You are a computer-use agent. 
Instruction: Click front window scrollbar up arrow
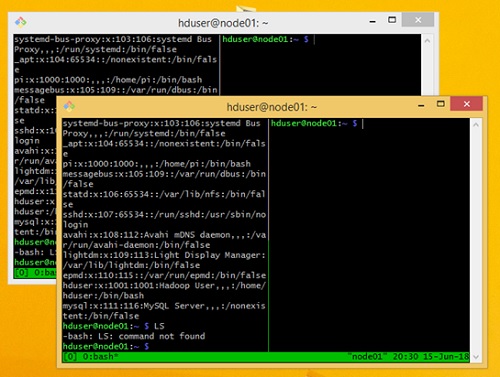point(476,125)
